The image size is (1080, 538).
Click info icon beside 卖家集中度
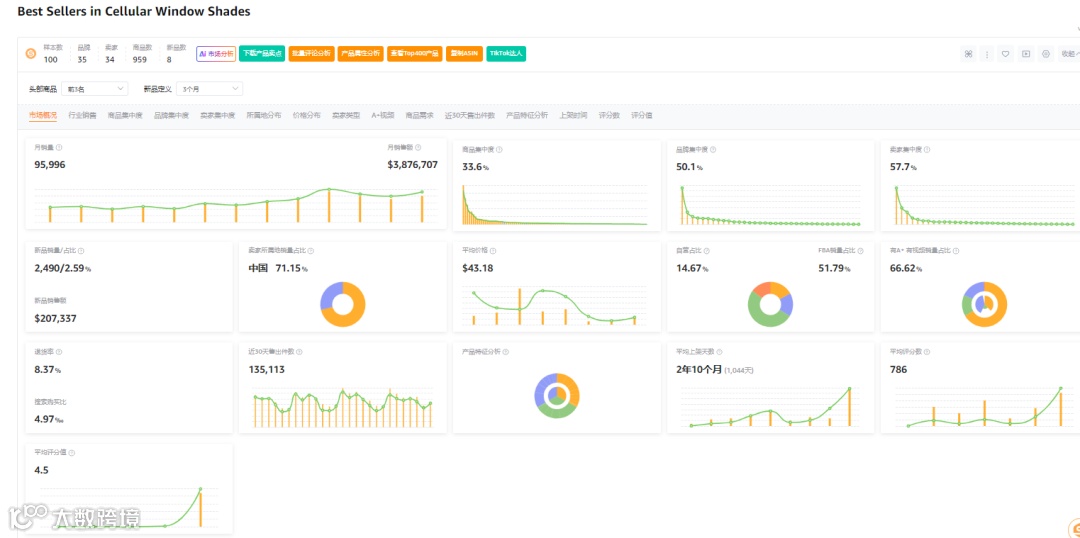(x=927, y=149)
